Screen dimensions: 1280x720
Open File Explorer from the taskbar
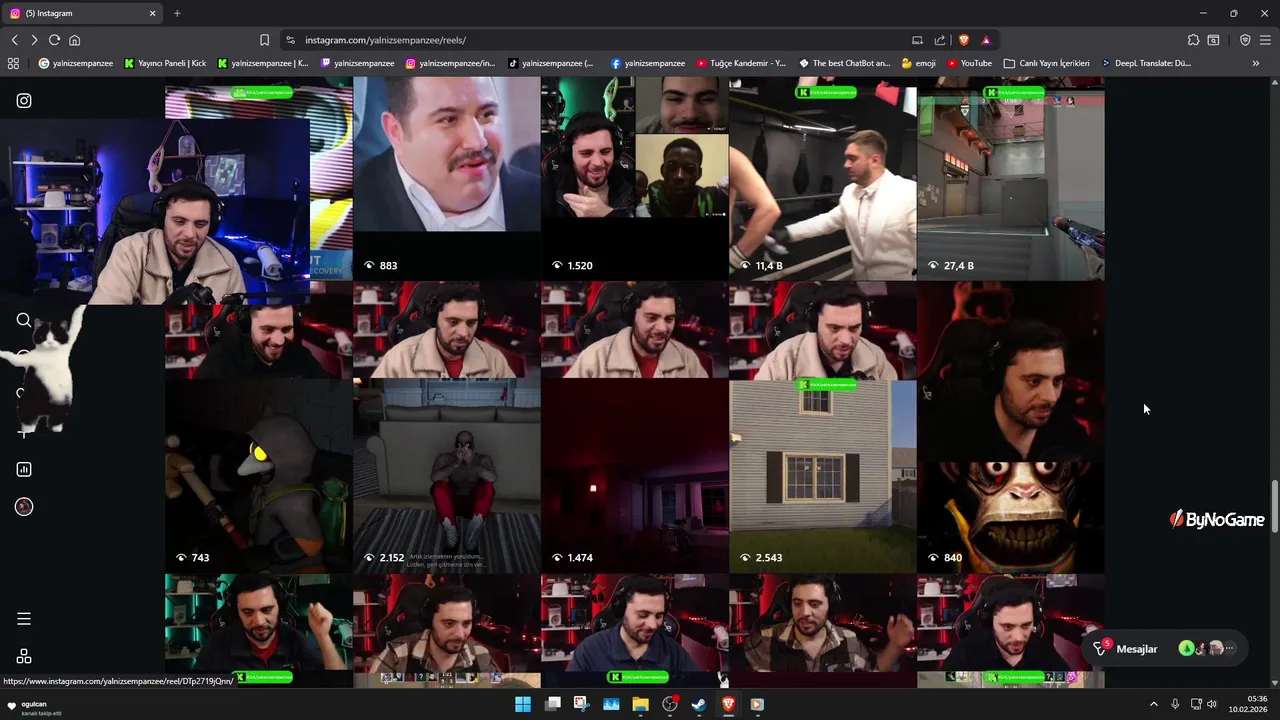tap(640, 704)
